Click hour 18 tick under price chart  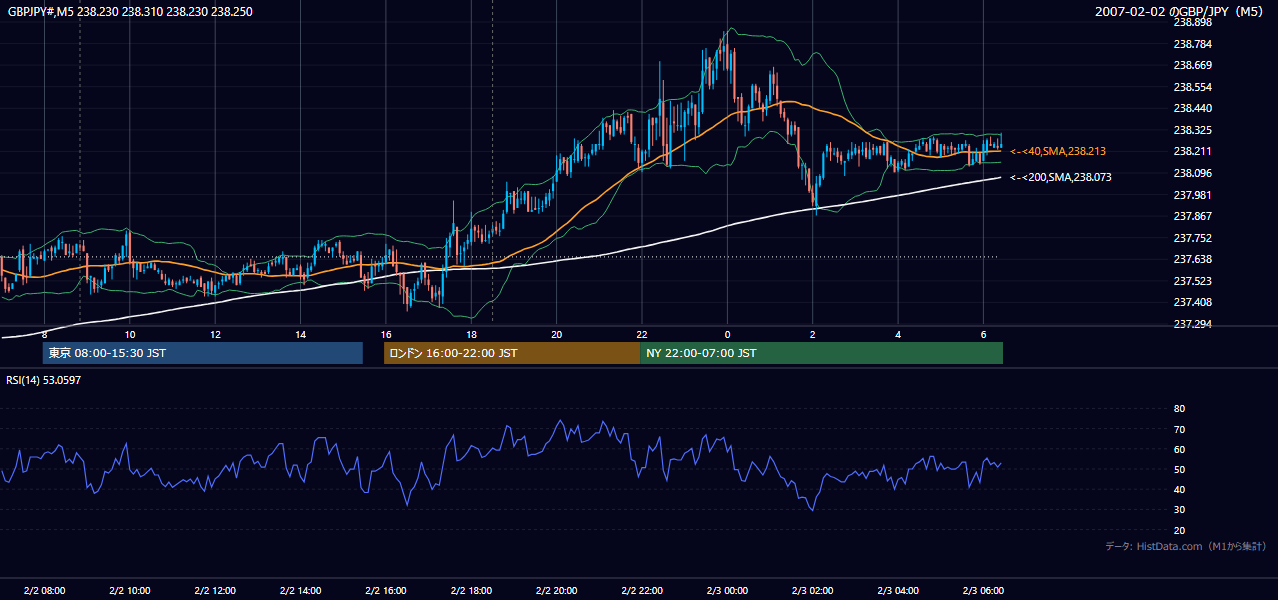tap(471, 334)
